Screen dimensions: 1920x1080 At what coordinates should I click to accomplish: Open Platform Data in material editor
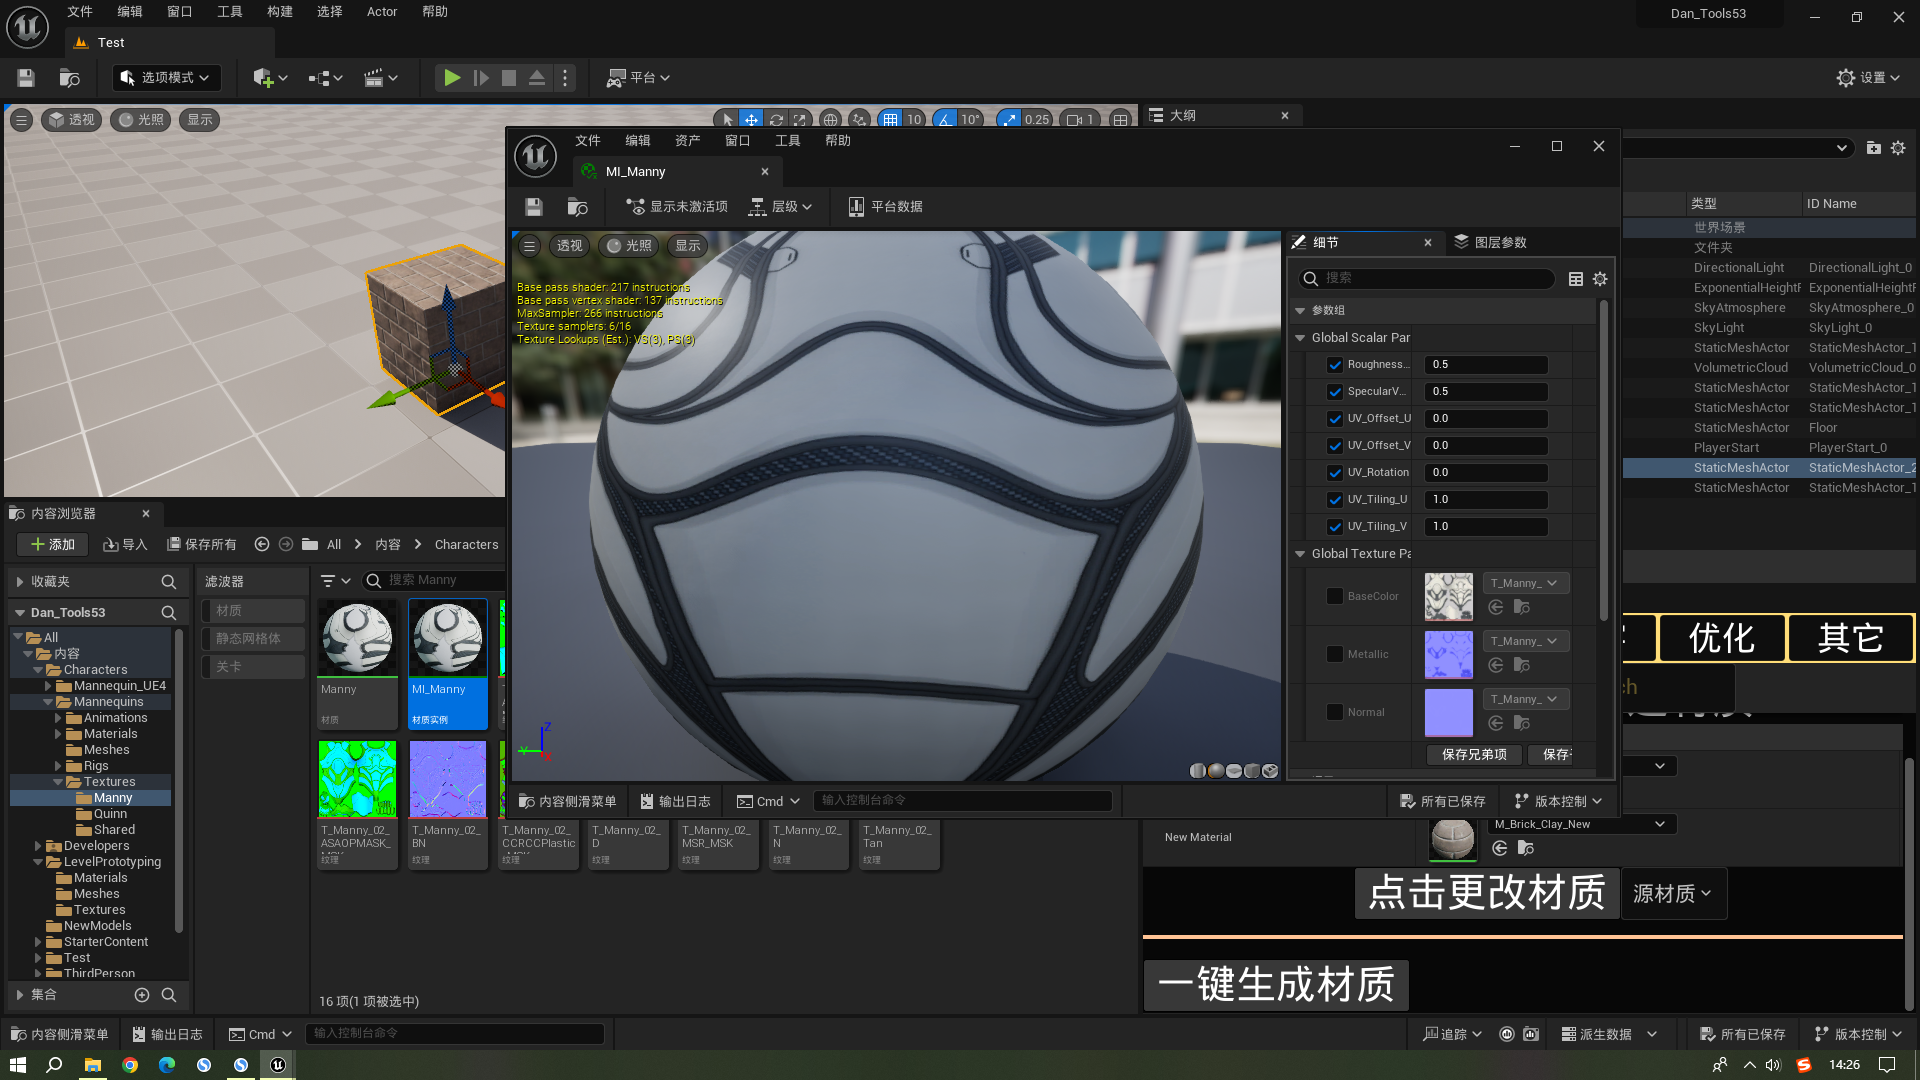(885, 207)
